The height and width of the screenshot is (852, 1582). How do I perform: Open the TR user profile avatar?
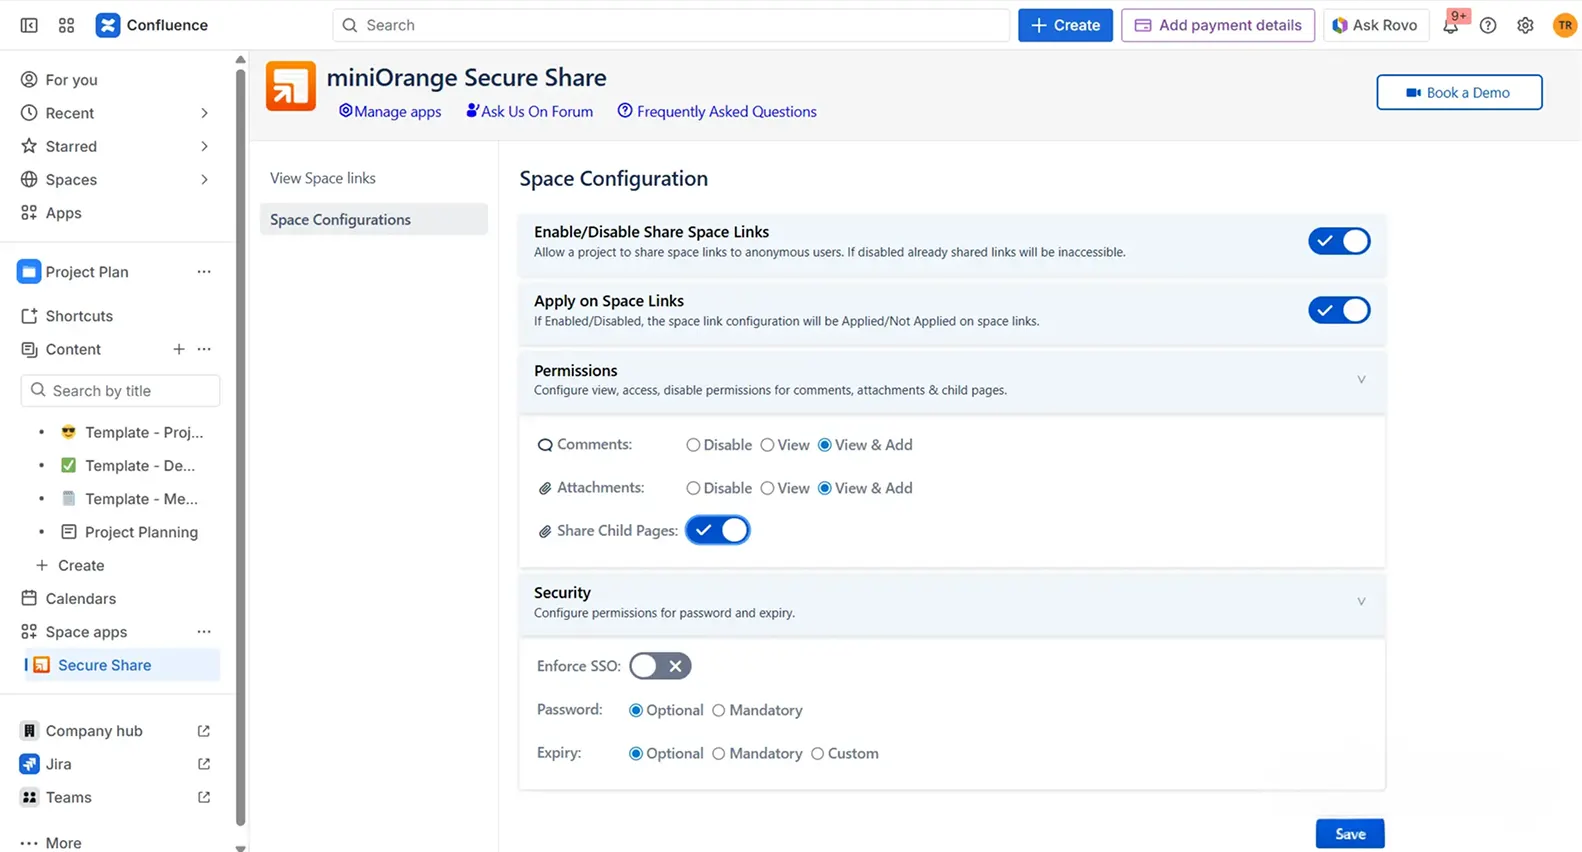1564,26
